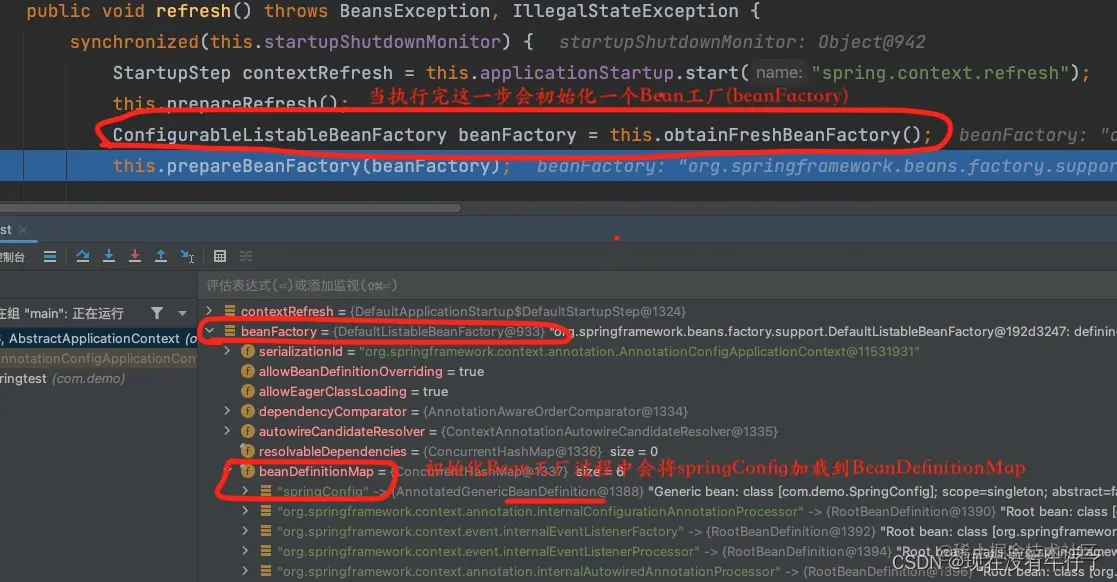Click the refresh() method name in code
The width and height of the screenshot is (1117, 582).
(203, 11)
